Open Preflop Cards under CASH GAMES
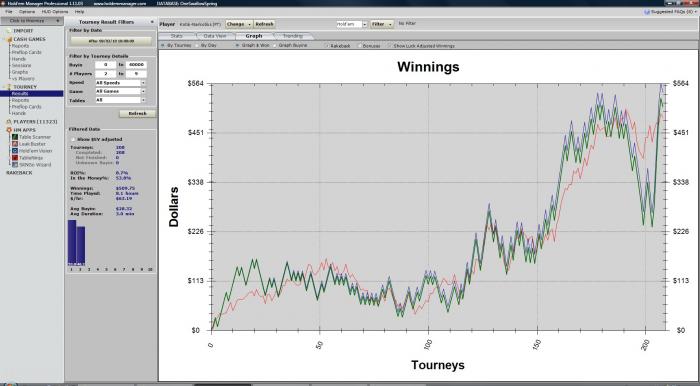 (x=26, y=53)
